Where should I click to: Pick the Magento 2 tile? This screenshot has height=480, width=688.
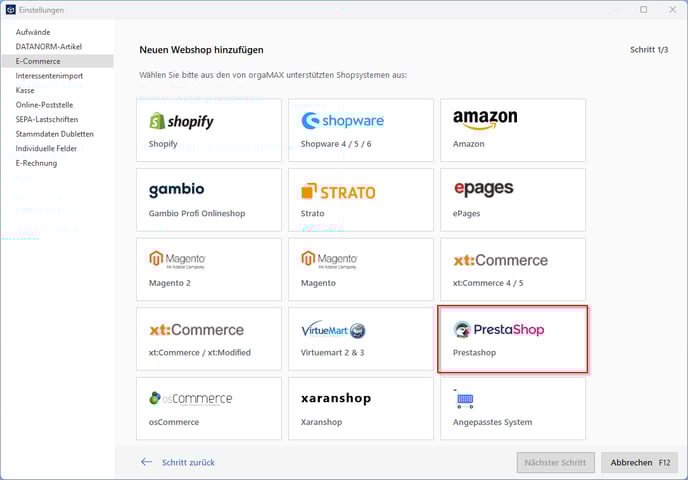point(209,269)
